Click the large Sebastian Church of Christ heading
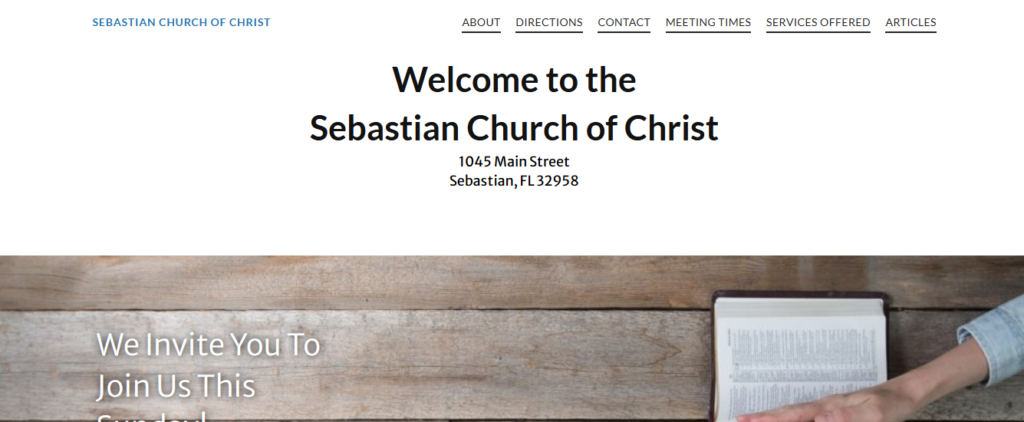This screenshot has width=1024, height=422. click(514, 128)
